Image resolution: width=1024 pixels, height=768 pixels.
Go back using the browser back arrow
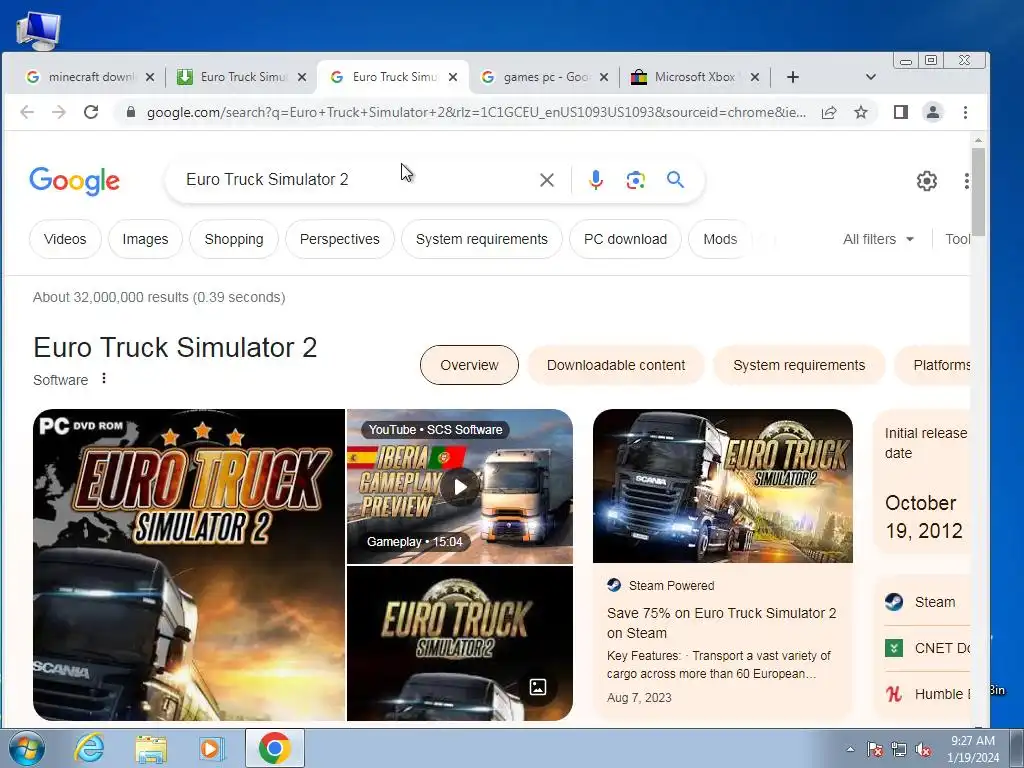[27, 112]
